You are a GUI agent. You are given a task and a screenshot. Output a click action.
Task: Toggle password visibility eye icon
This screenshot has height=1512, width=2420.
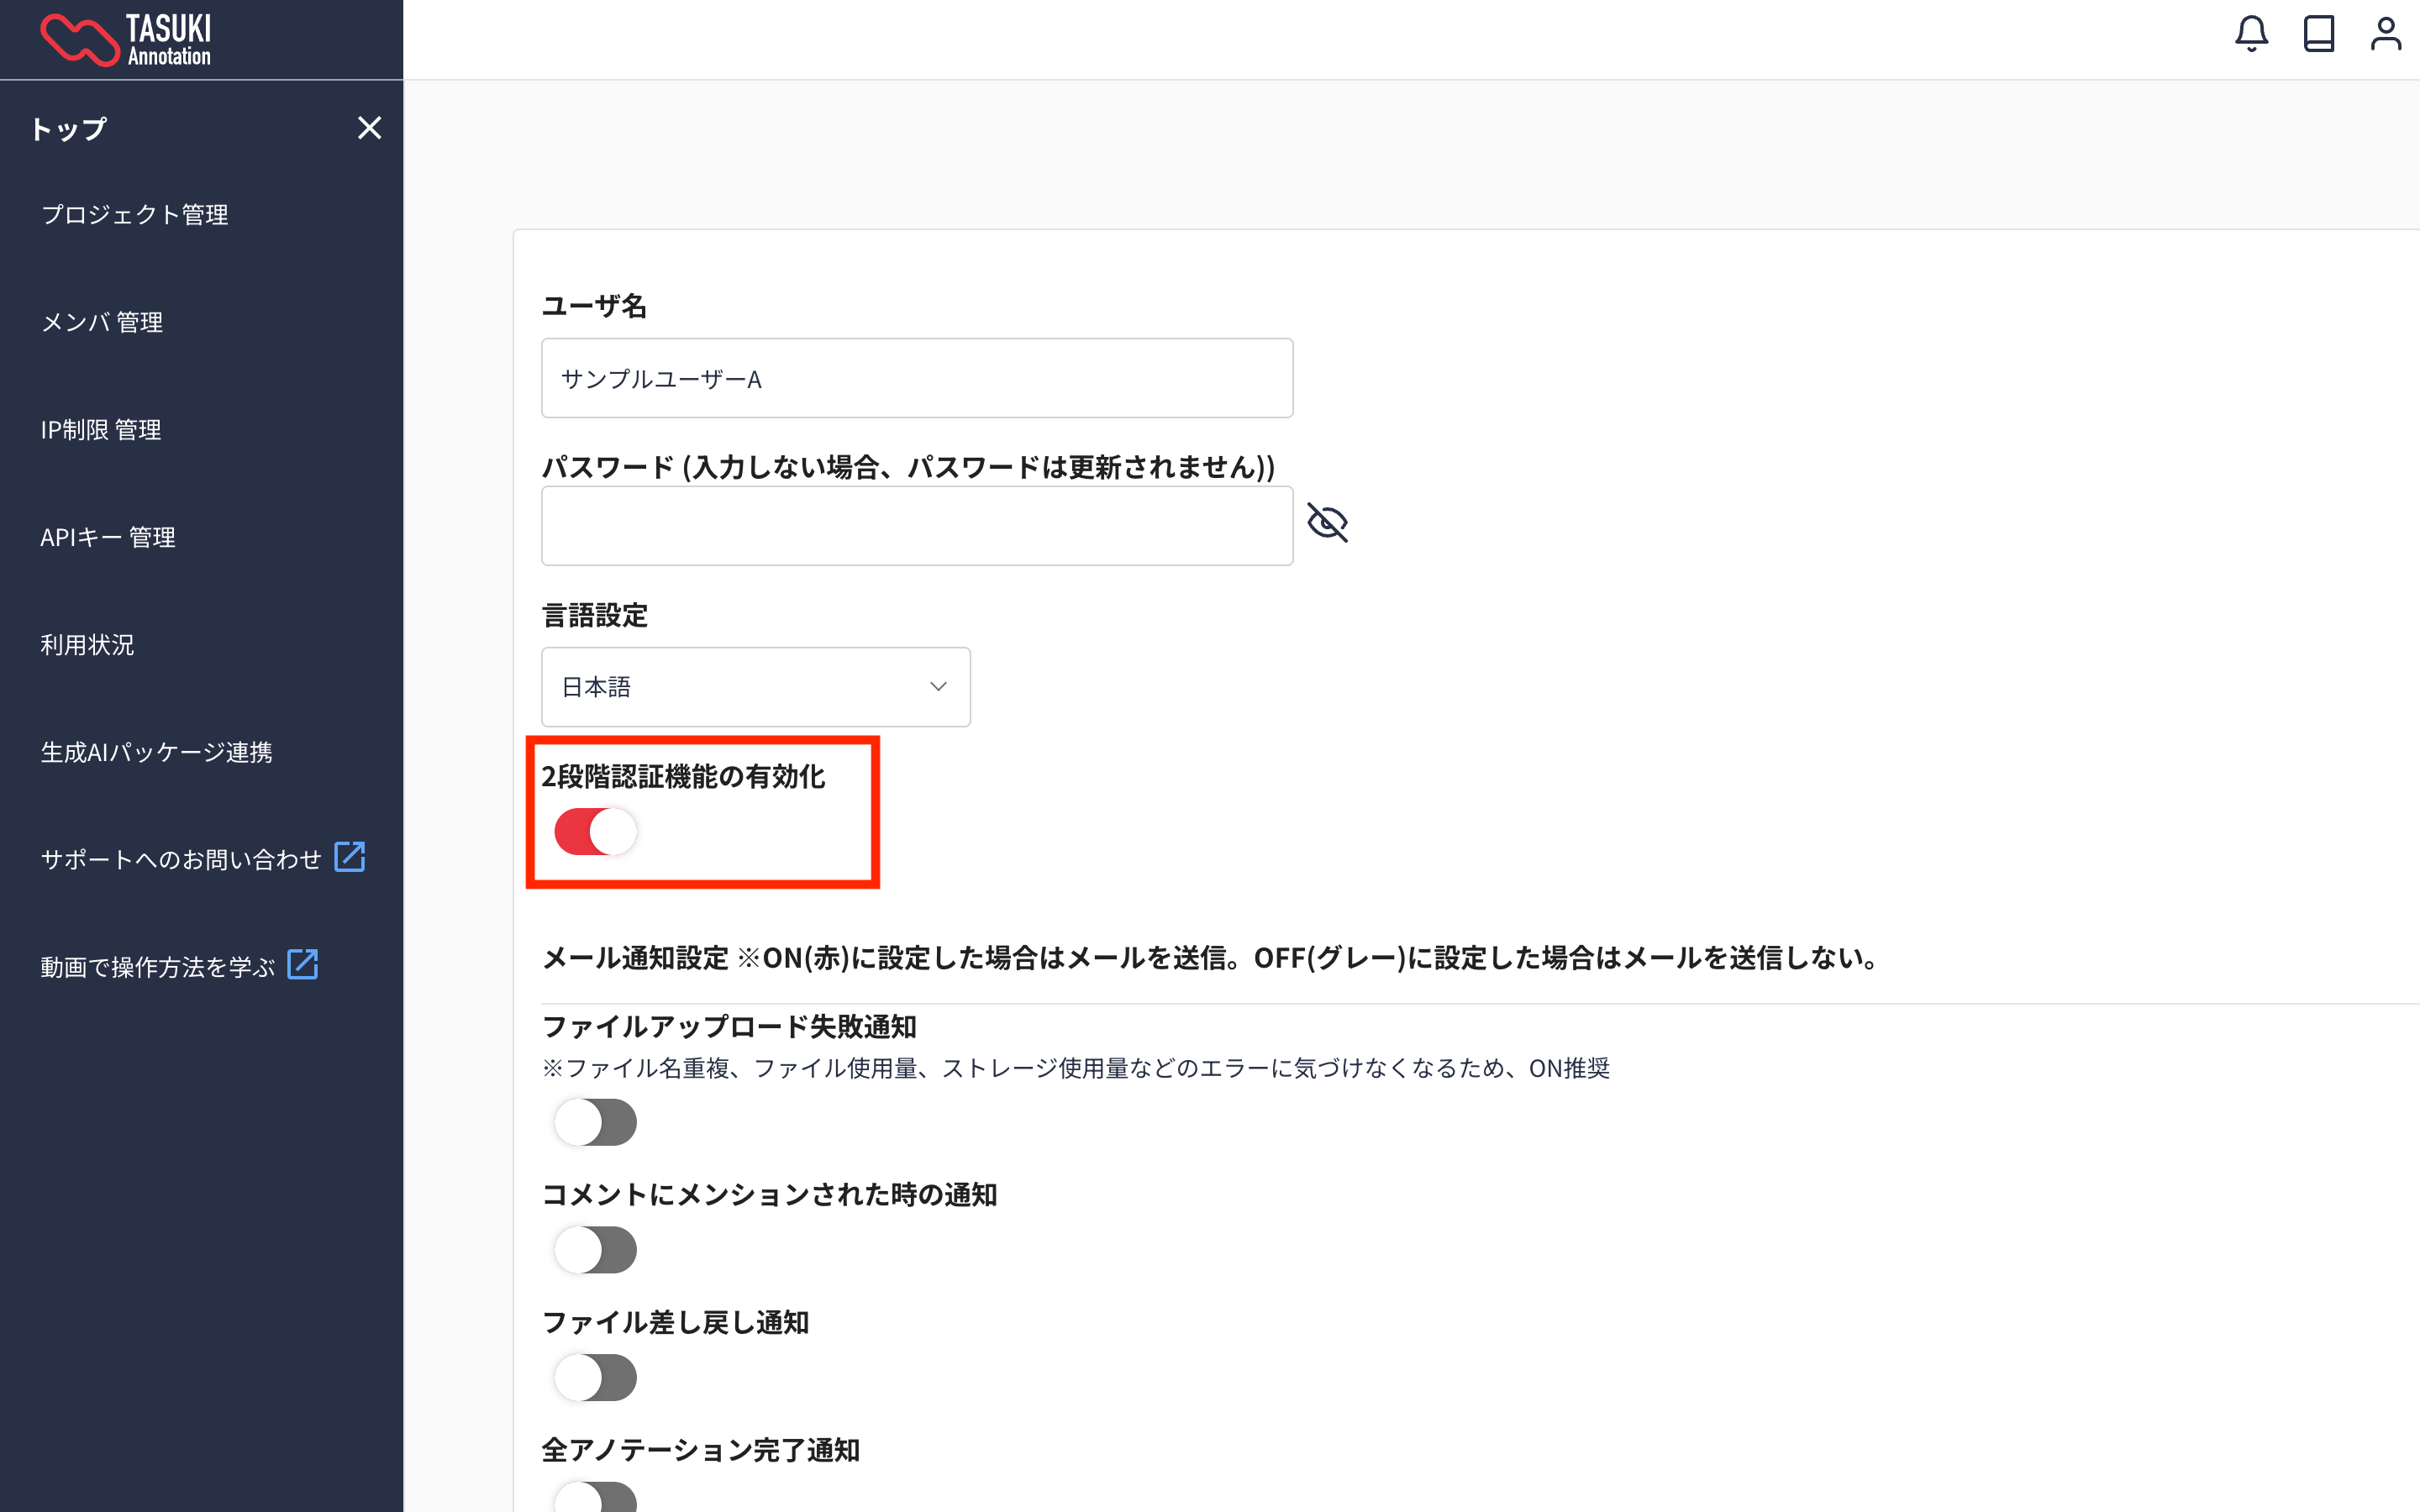(x=1327, y=523)
